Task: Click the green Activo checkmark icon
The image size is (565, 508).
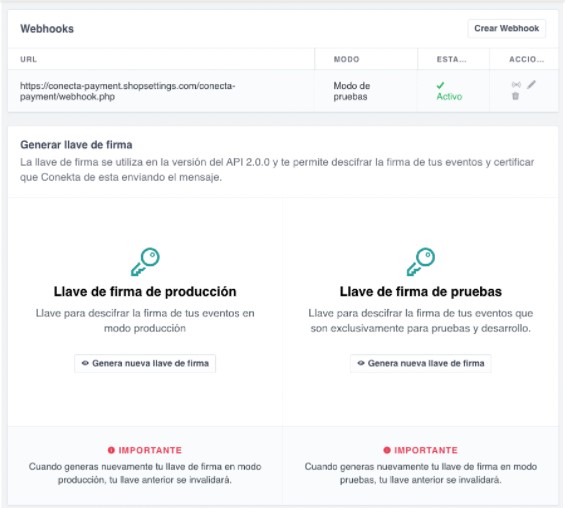Action: pyautogui.click(x=440, y=85)
